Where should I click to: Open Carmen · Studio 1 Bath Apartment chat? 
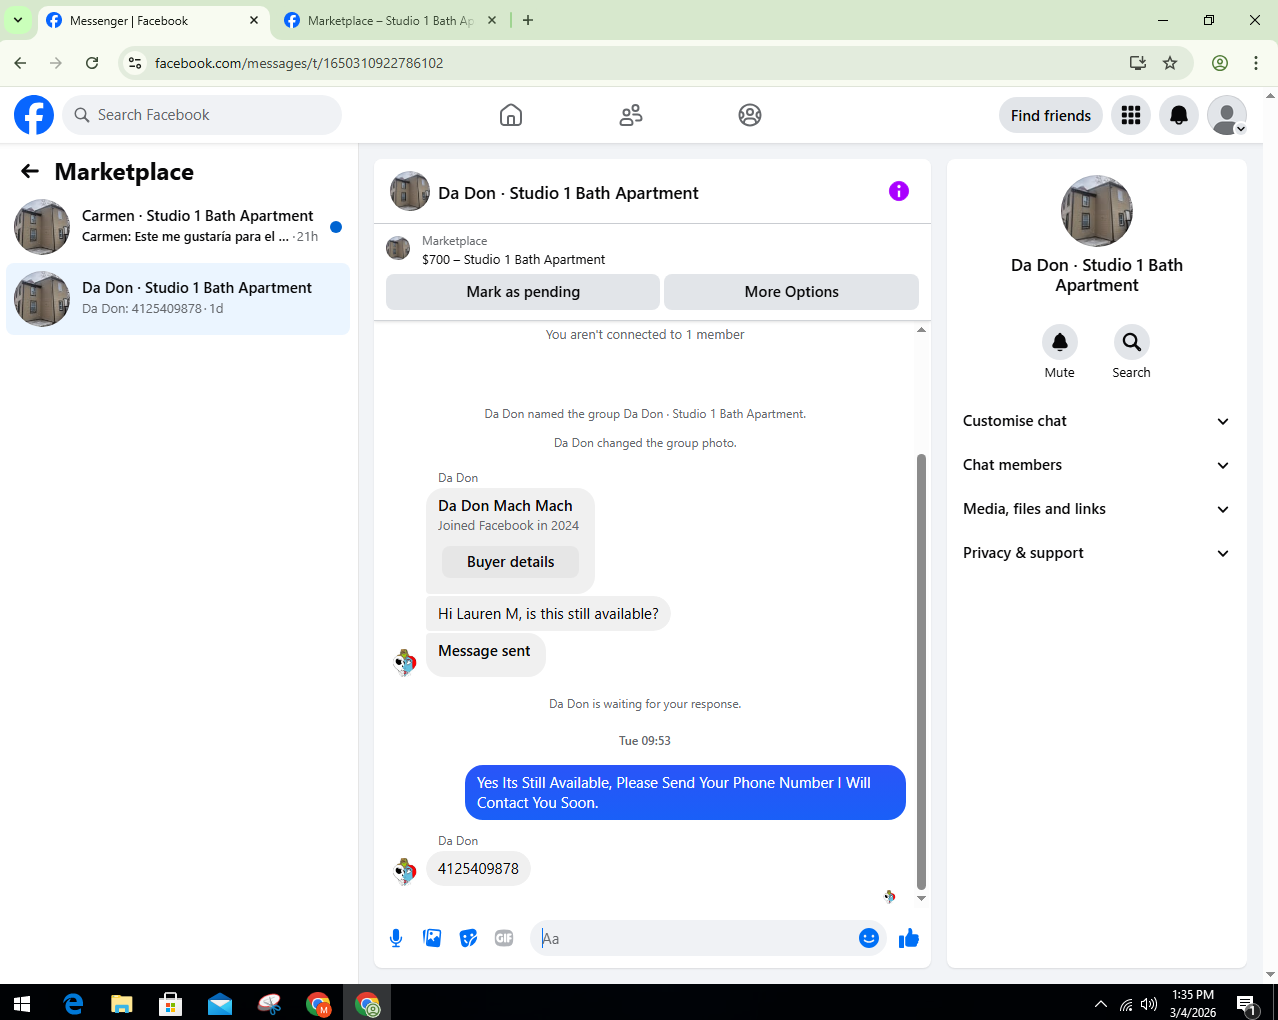pyautogui.click(x=178, y=227)
